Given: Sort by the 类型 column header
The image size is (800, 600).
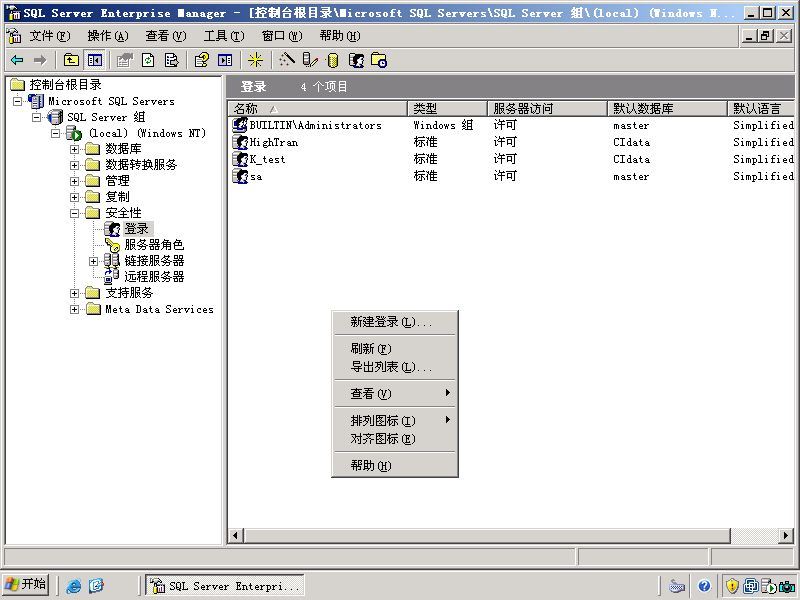Looking at the screenshot, I should point(447,109).
